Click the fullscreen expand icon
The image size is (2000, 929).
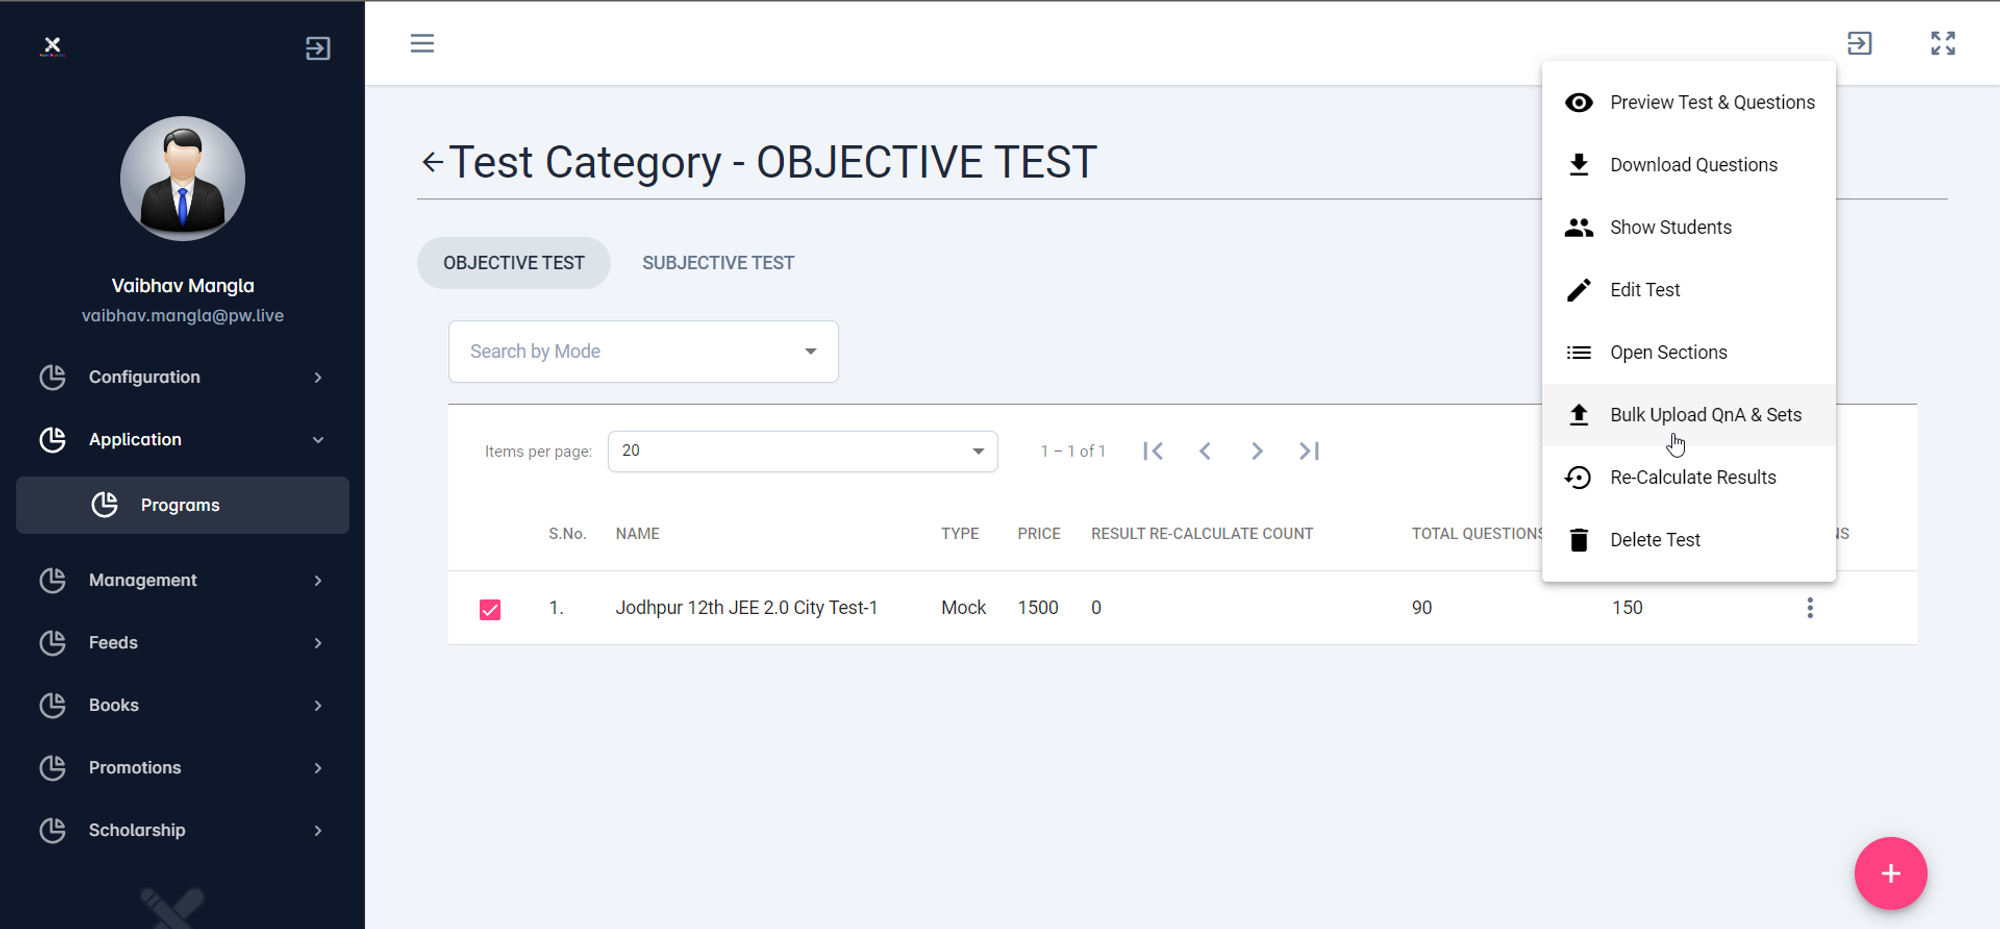1942,43
